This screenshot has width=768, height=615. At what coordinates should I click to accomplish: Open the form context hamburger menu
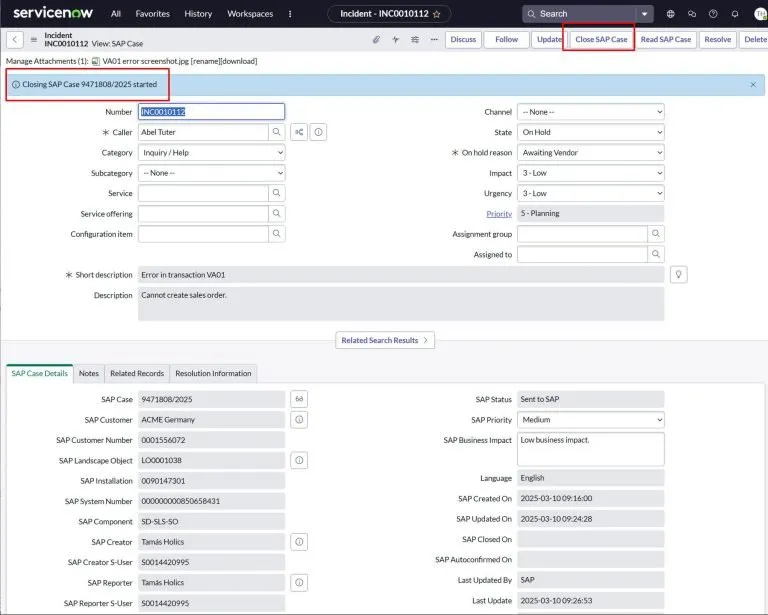pos(34,40)
